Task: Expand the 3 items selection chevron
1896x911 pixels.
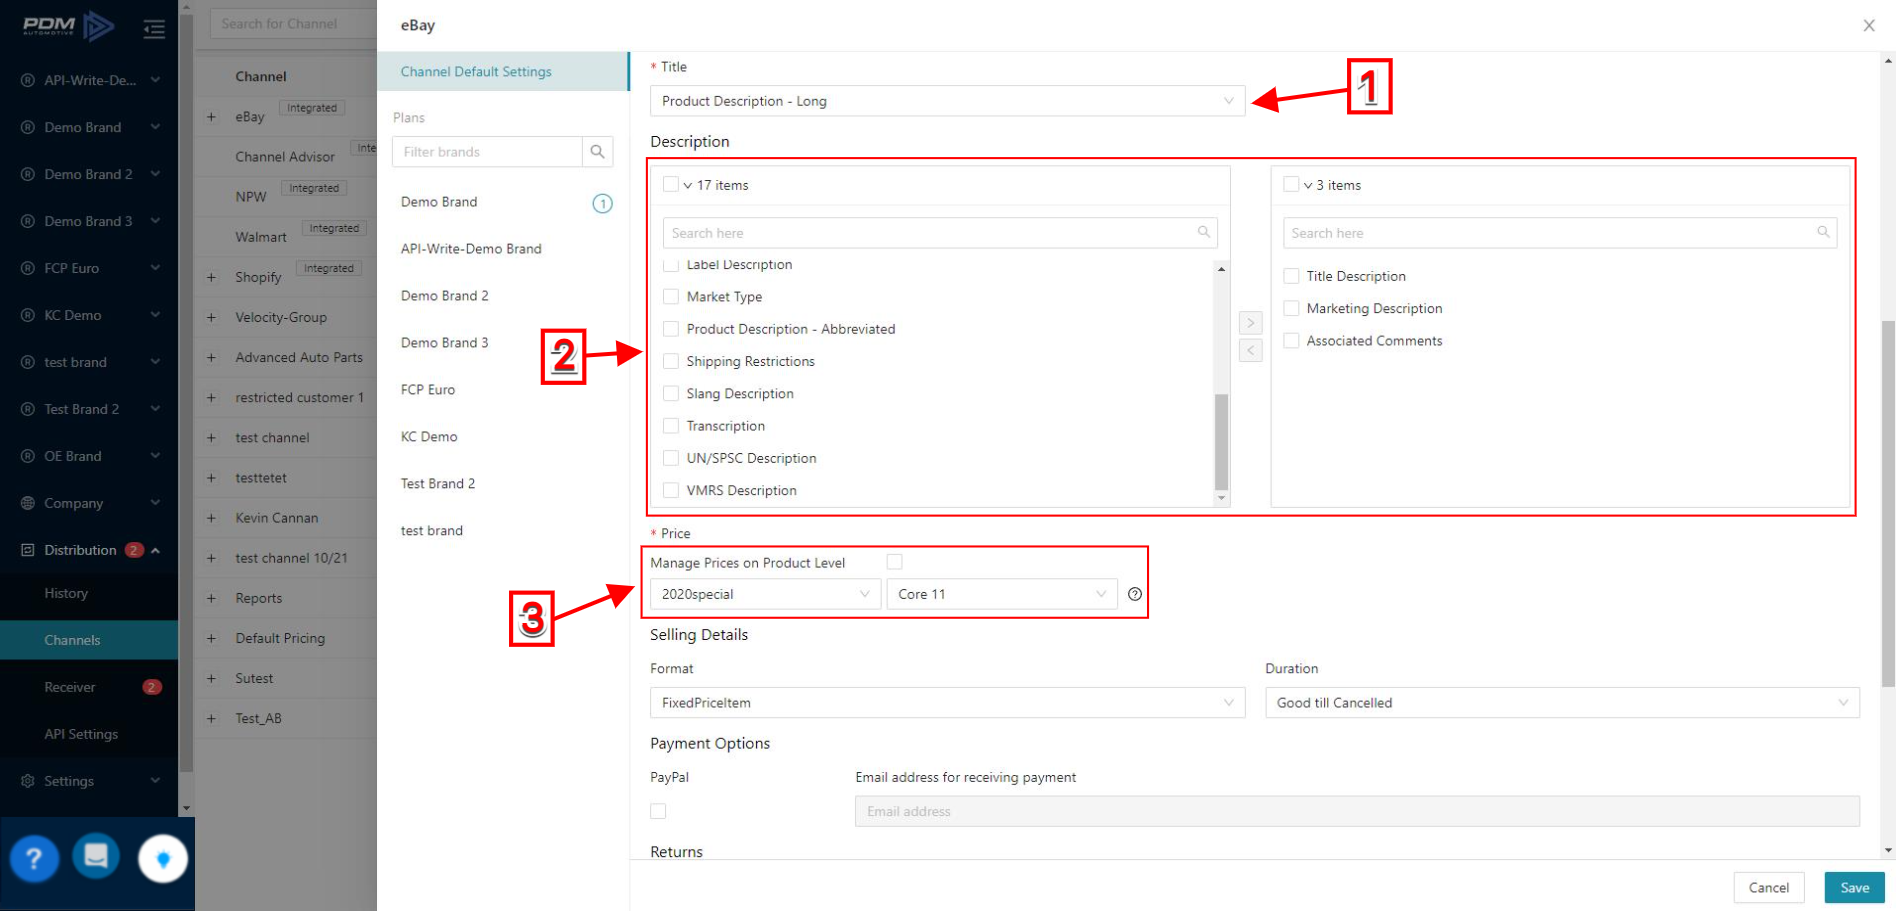Action: click(x=1308, y=185)
